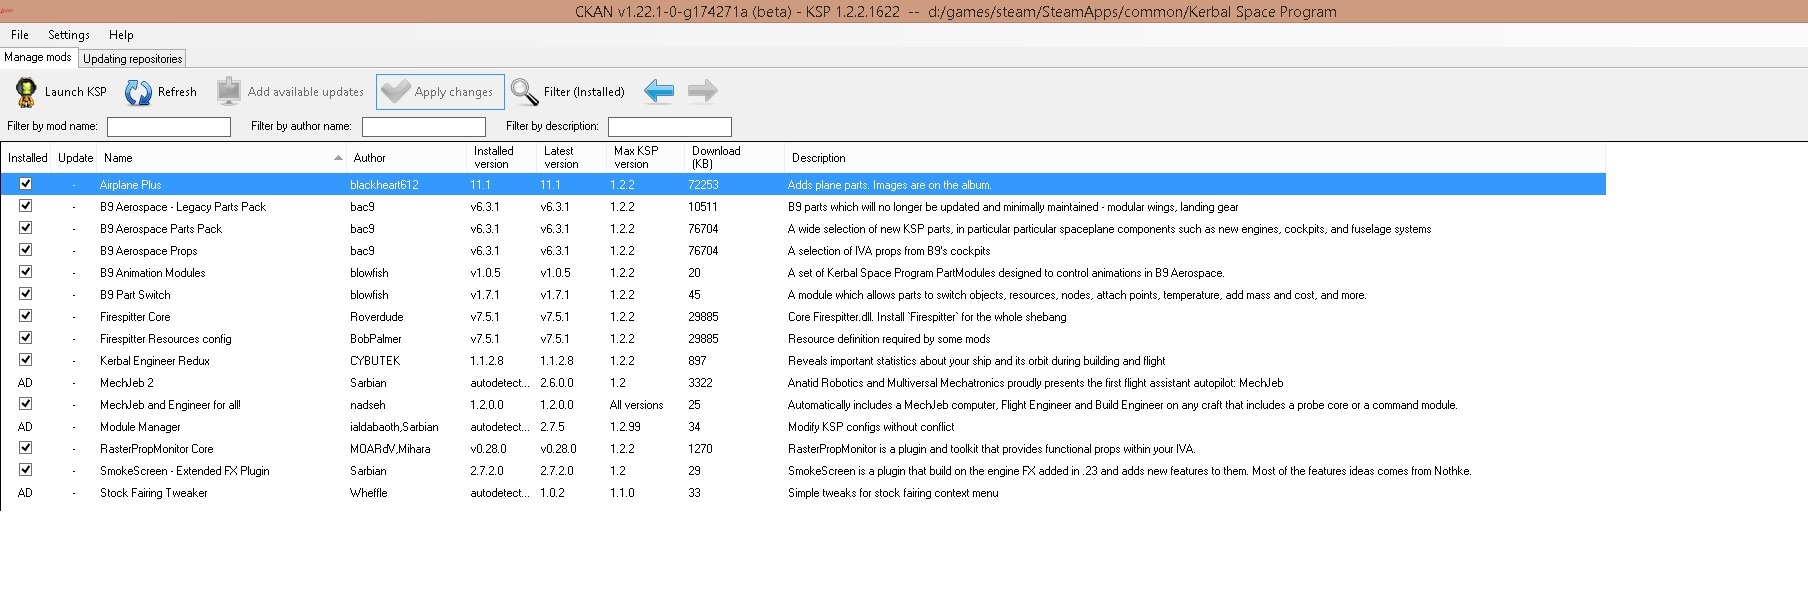1808x602 pixels.
Task: Uncheck installed box for Airplane Plus
Action: click(26, 184)
